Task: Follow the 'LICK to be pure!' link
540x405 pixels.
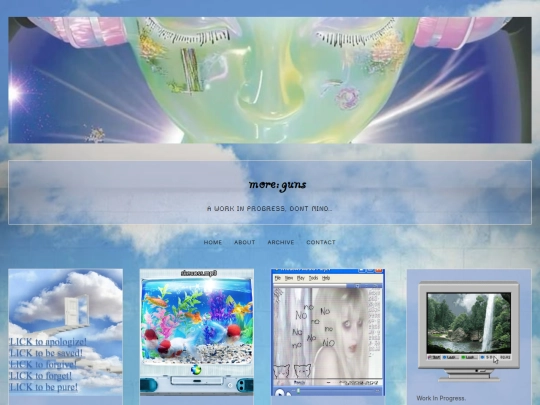Action: [x=43, y=387]
